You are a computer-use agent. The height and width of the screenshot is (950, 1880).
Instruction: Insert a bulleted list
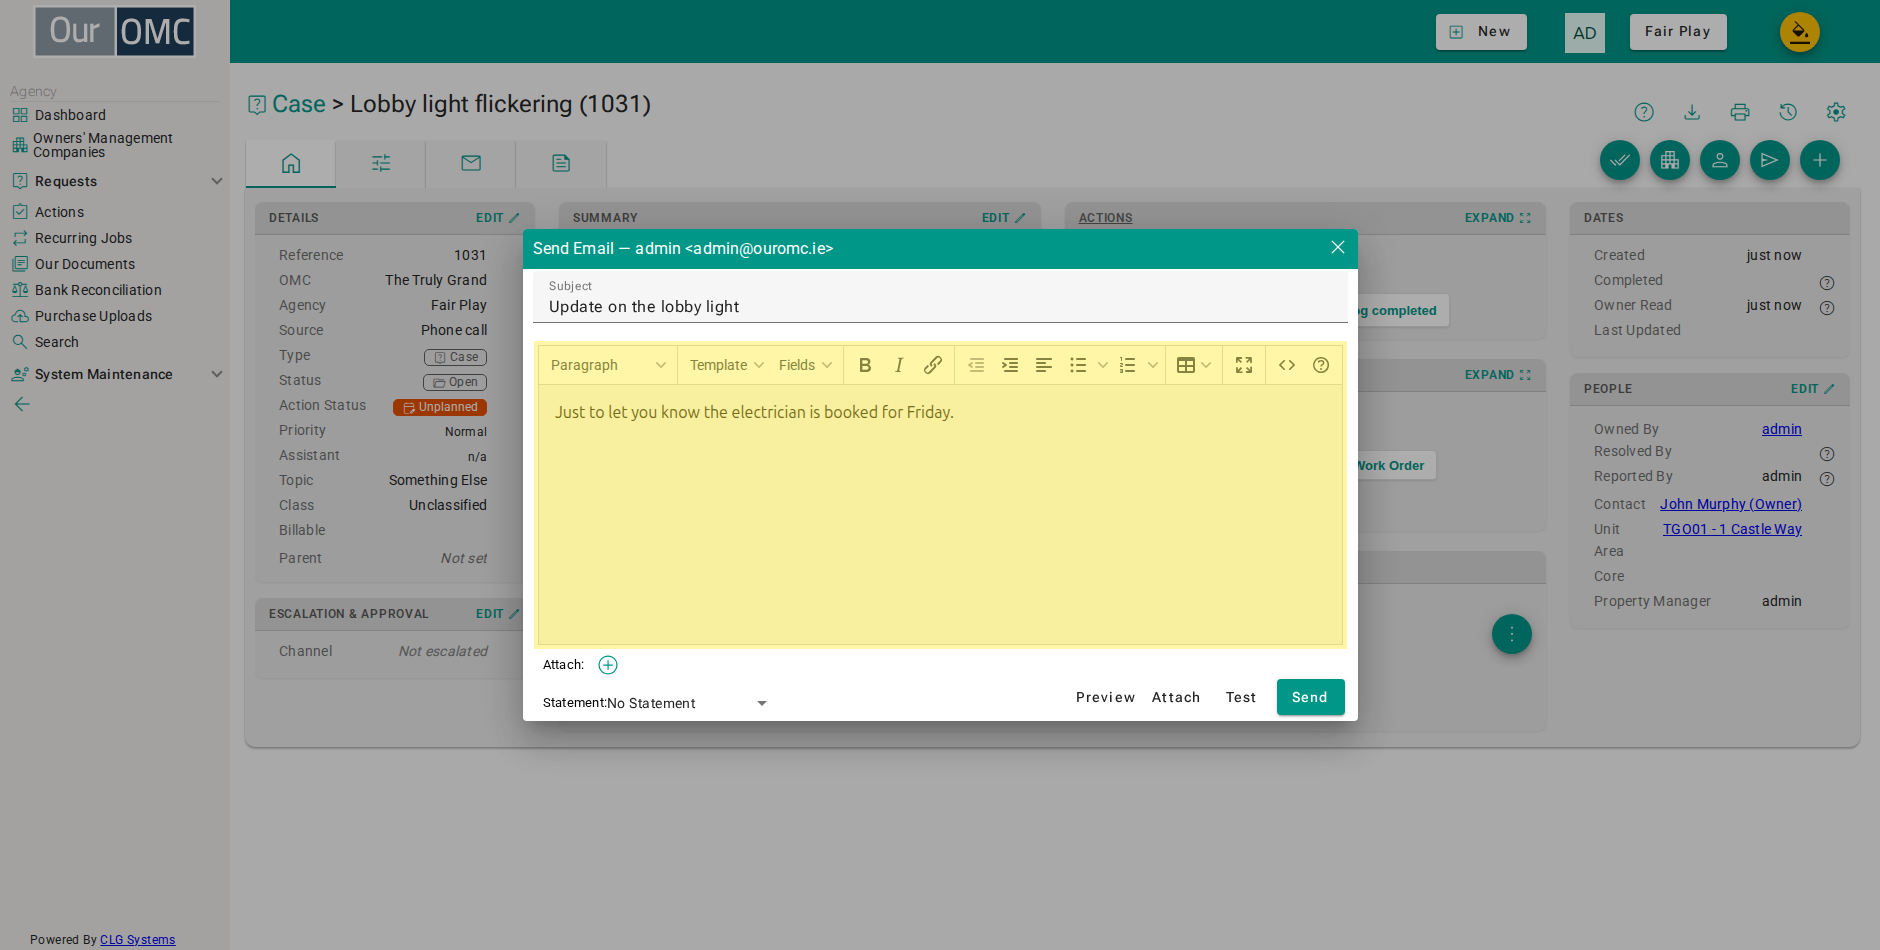(1078, 365)
